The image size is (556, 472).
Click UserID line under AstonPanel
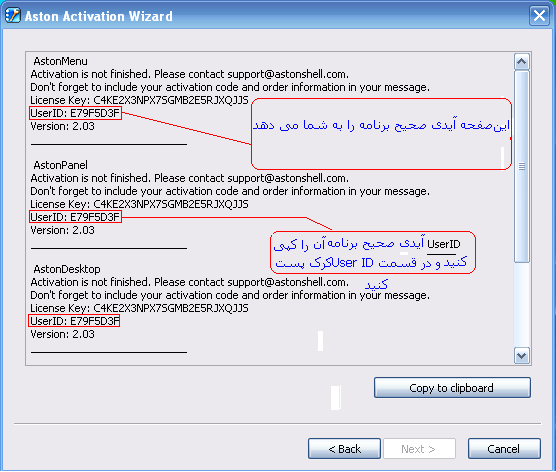pos(75,217)
